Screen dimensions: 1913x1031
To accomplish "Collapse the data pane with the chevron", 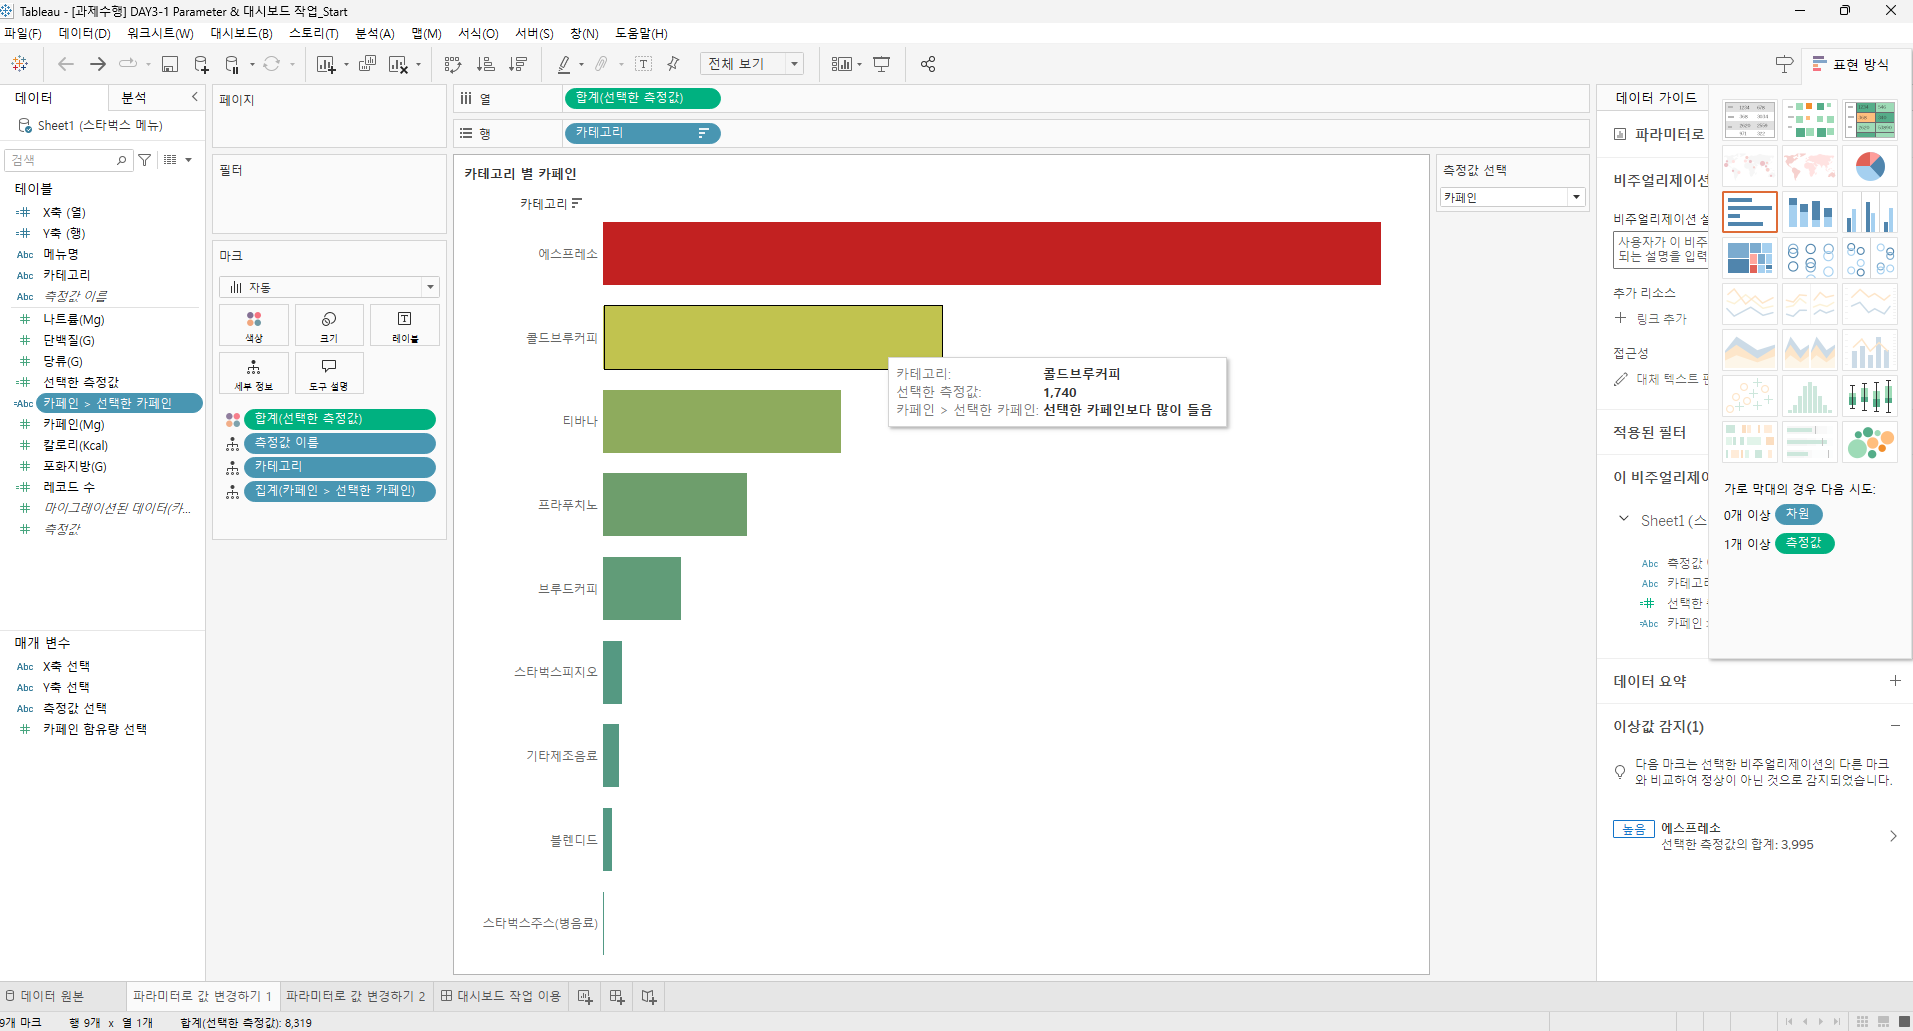I will (x=195, y=97).
